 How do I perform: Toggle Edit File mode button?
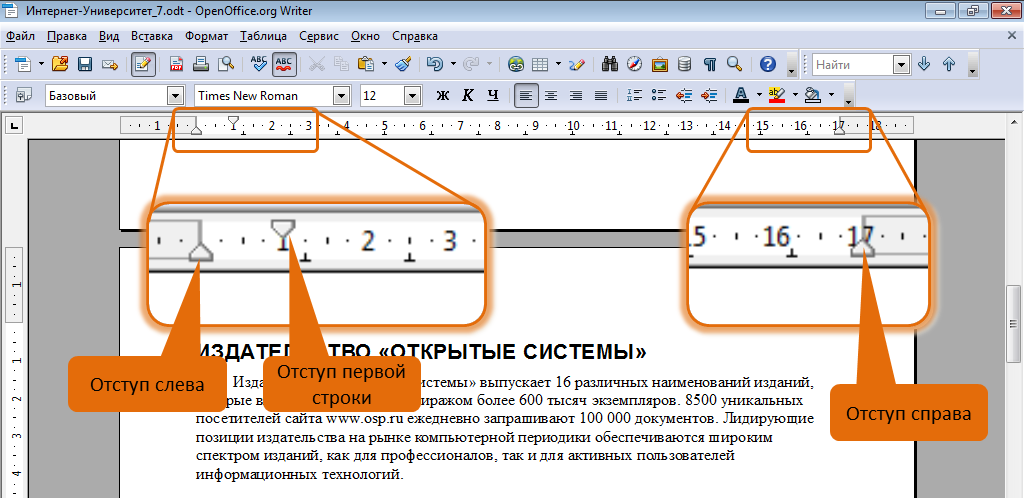click(x=143, y=64)
